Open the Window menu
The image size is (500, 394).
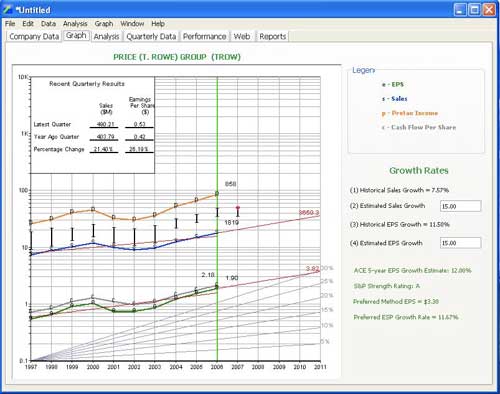(x=132, y=24)
